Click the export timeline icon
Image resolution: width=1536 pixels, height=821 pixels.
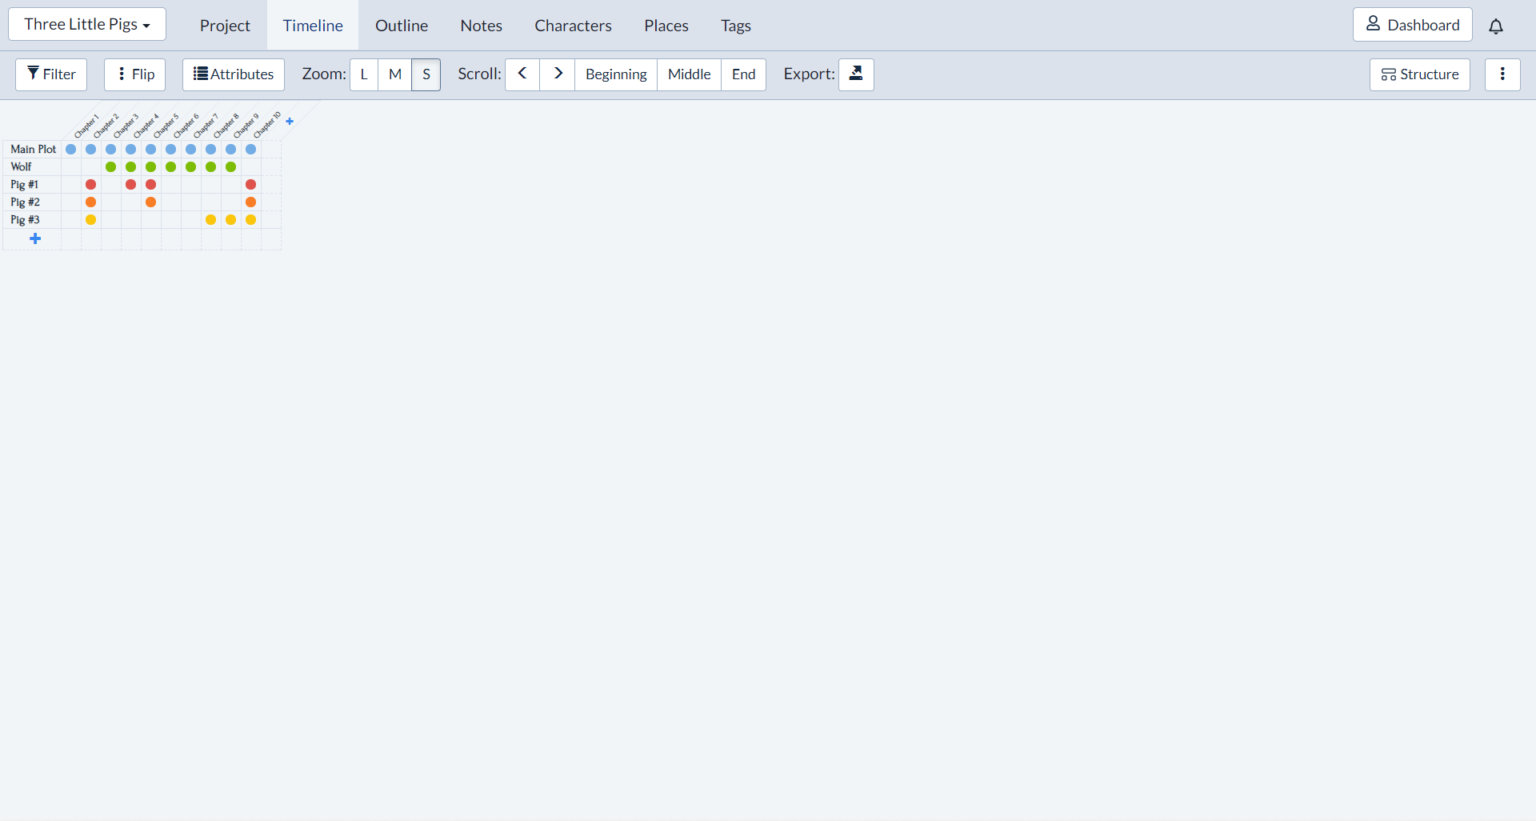(x=856, y=74)
